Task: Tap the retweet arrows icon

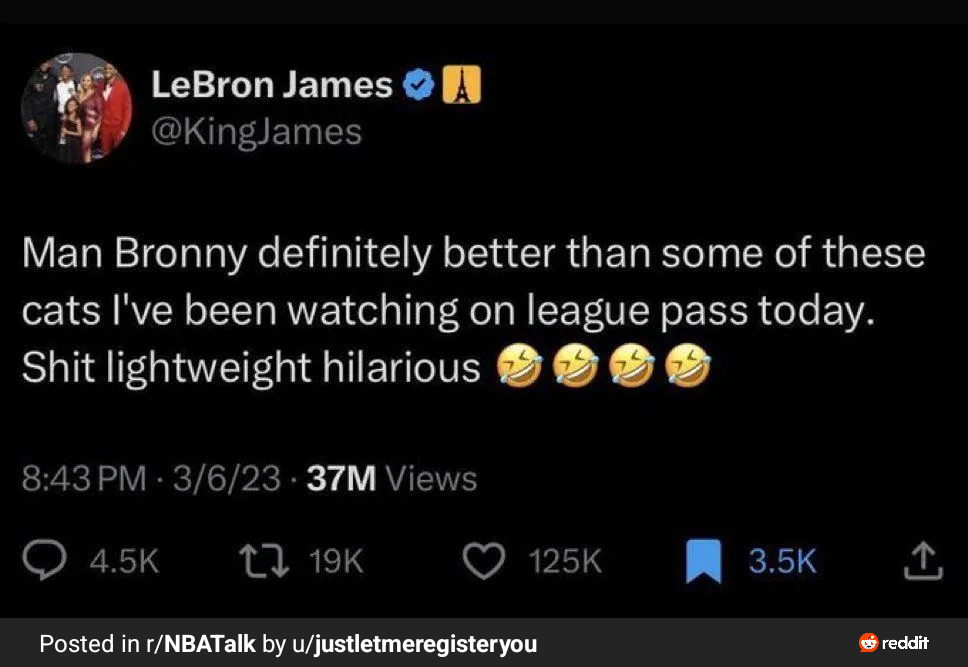Action: click(264, 560)
